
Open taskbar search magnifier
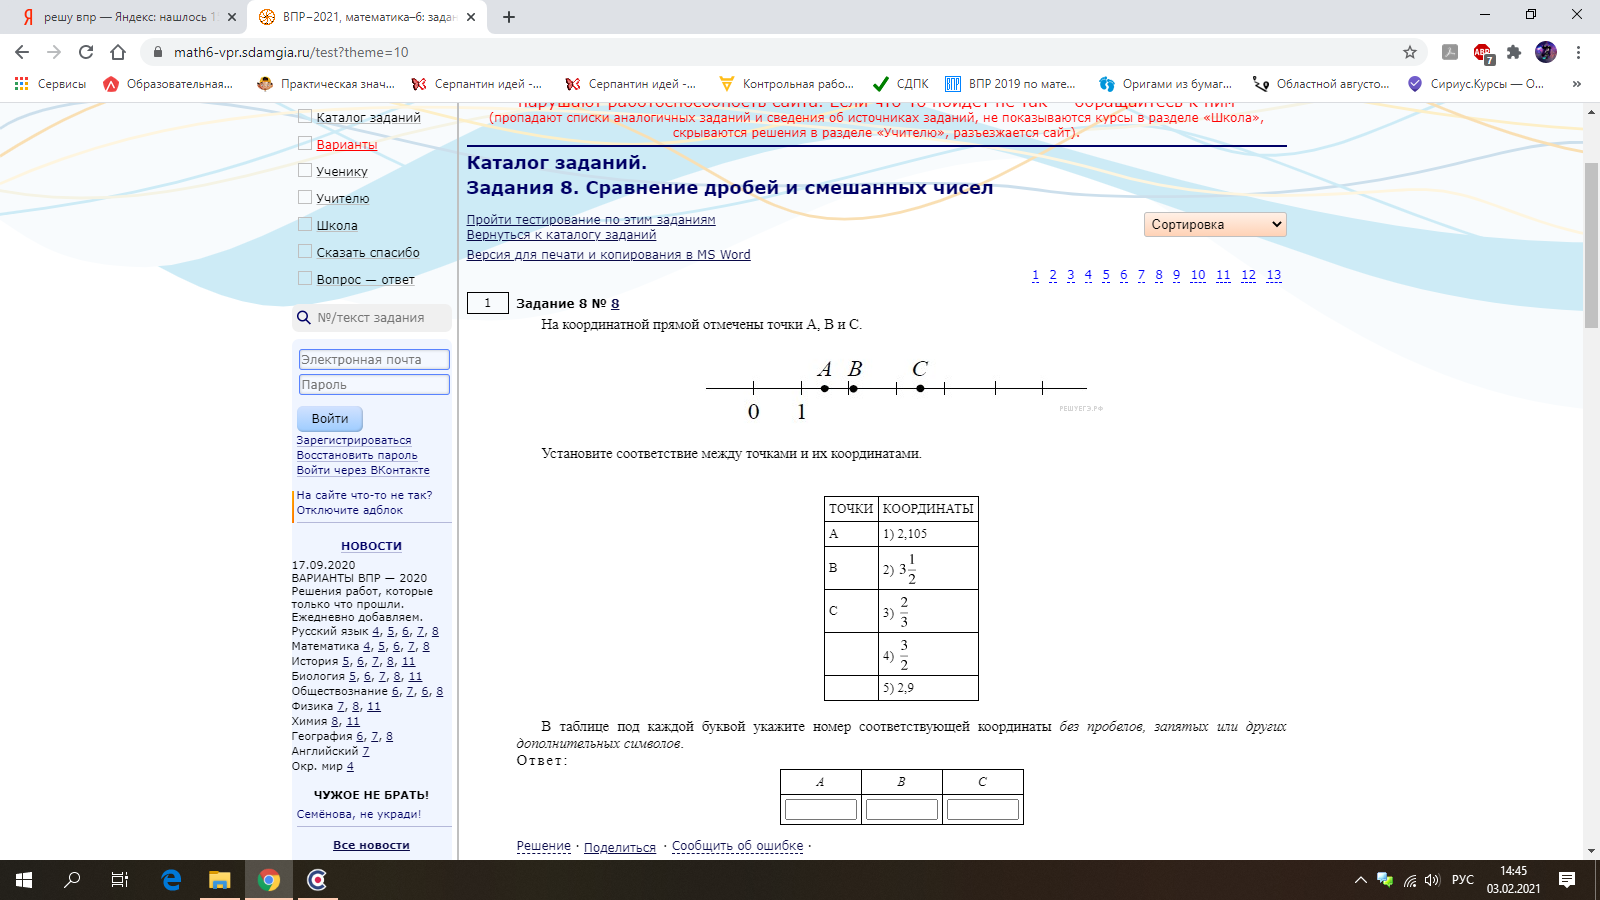[x=72, y=880]
